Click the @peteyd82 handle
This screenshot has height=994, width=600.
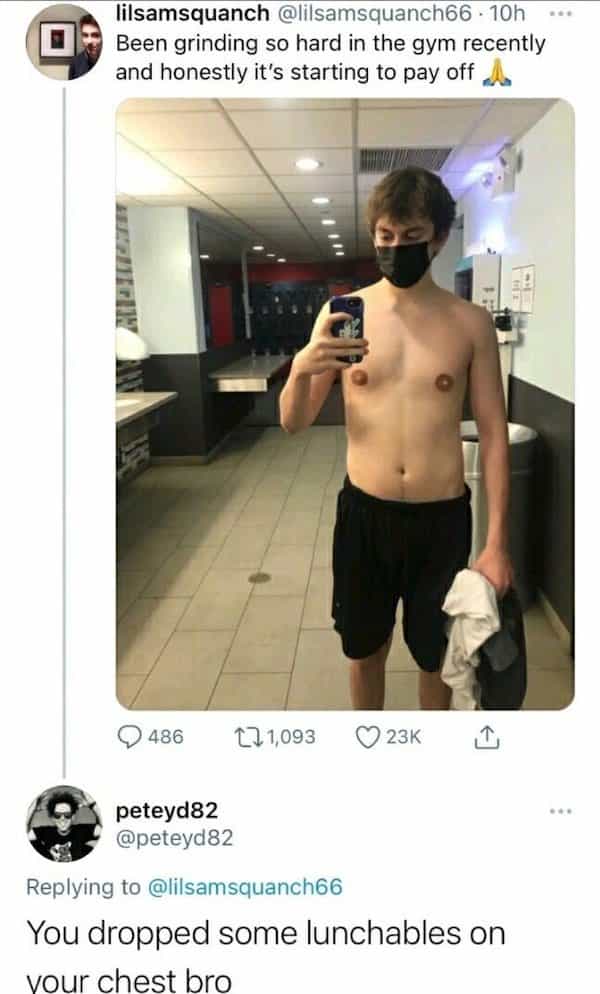click(x=175, y=837)
